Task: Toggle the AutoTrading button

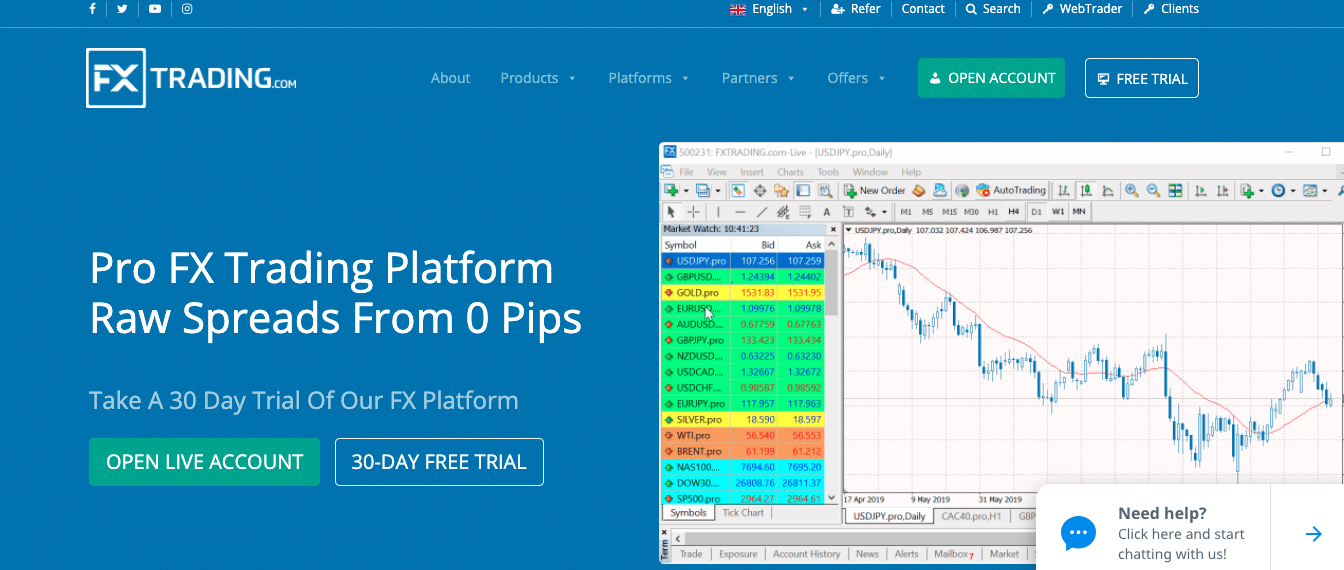Action: (x=1011, y=190)
